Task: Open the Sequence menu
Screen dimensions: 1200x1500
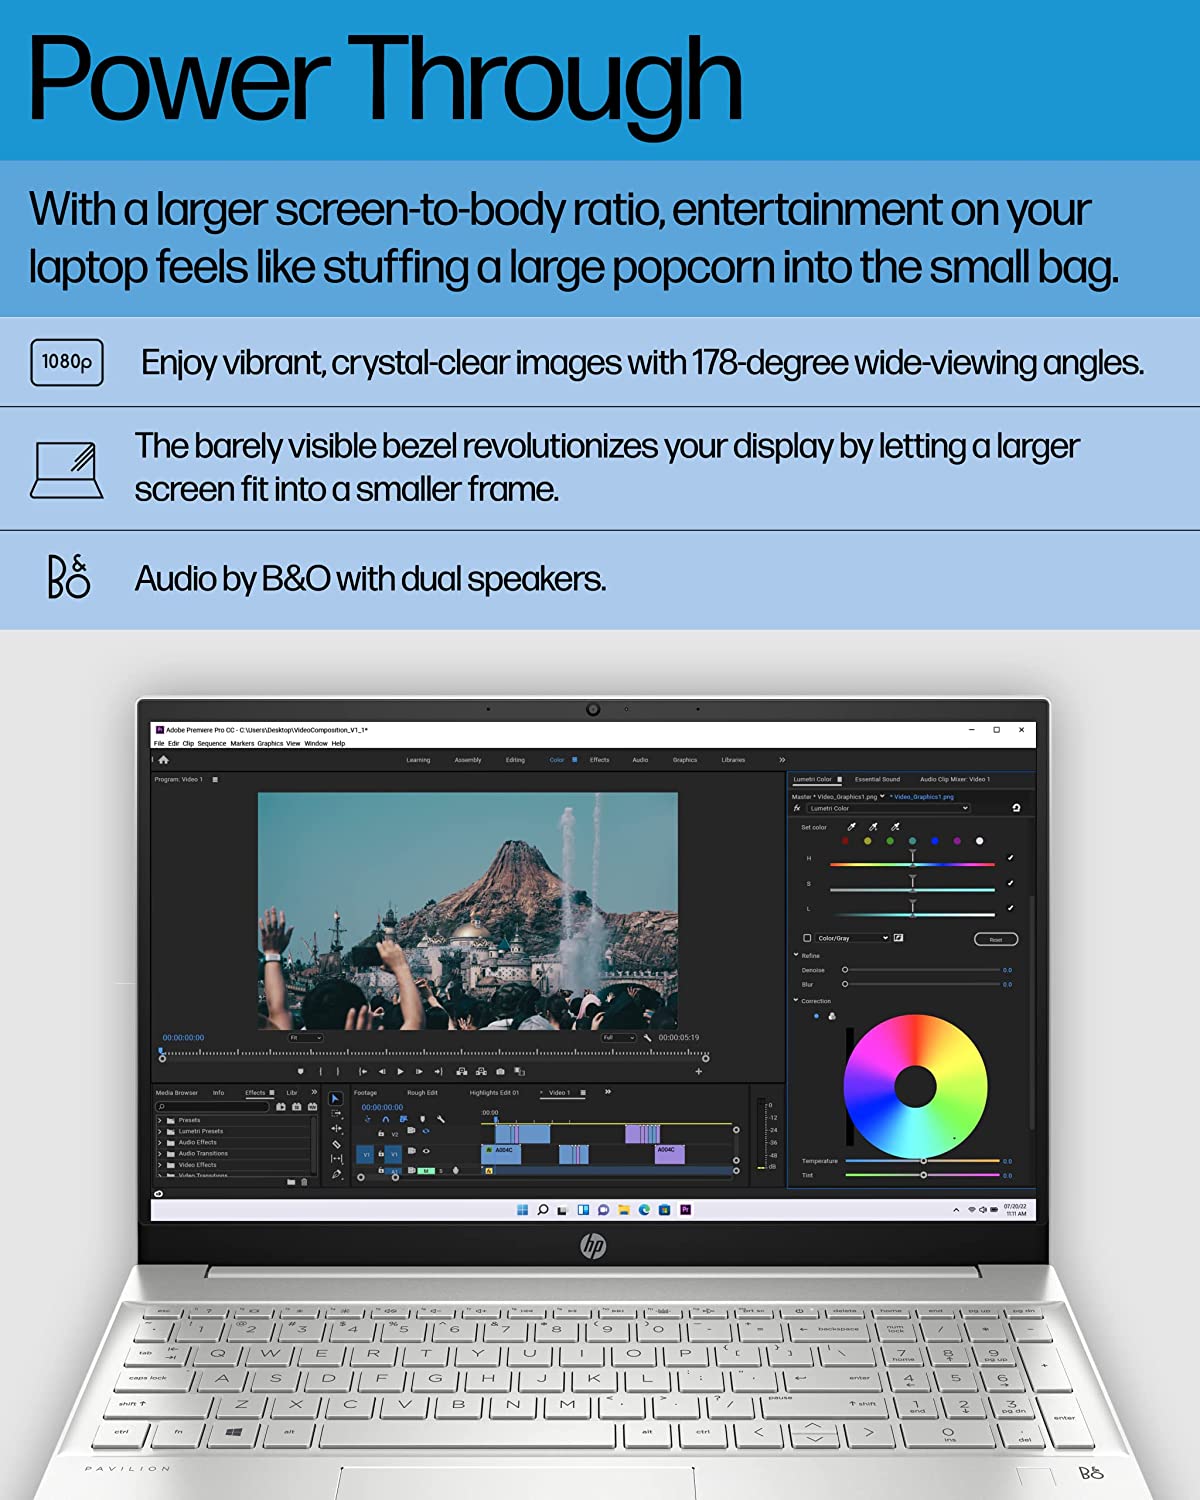Action: tap(211, 744)
